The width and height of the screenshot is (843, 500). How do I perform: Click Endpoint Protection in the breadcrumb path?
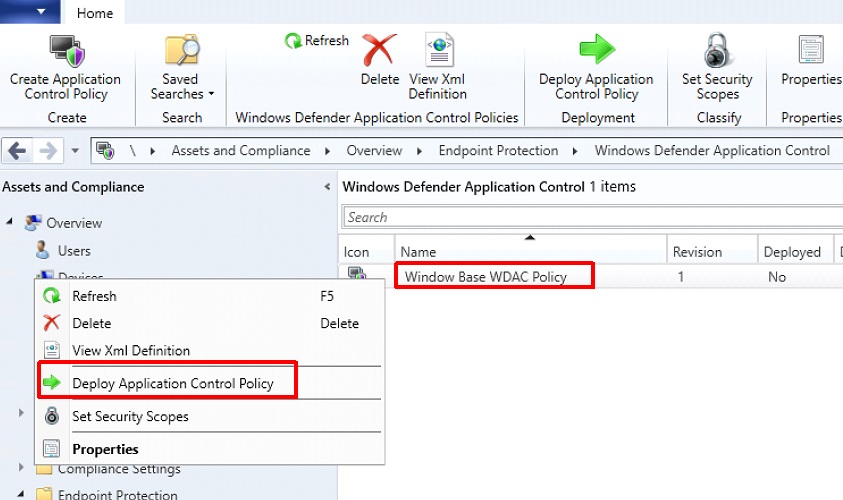pyautogui.click(x=498, y=151)
